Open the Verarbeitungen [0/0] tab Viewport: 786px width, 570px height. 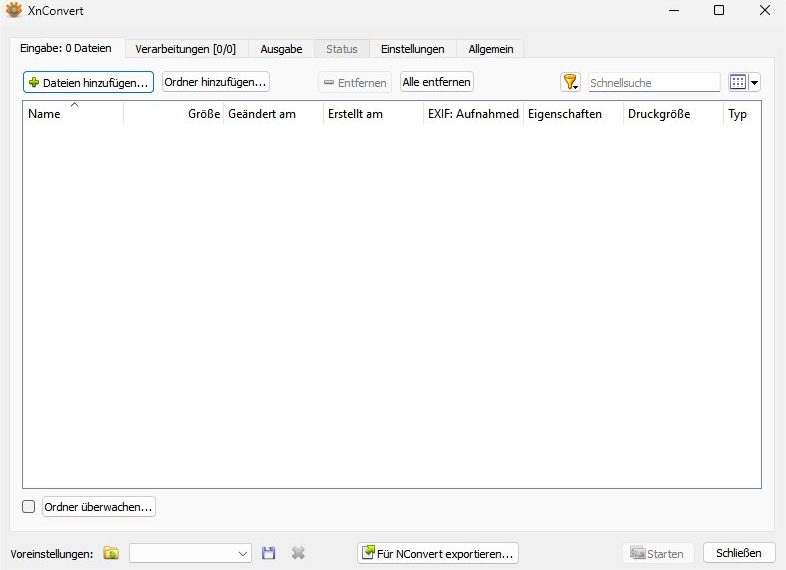click(187, 49)
